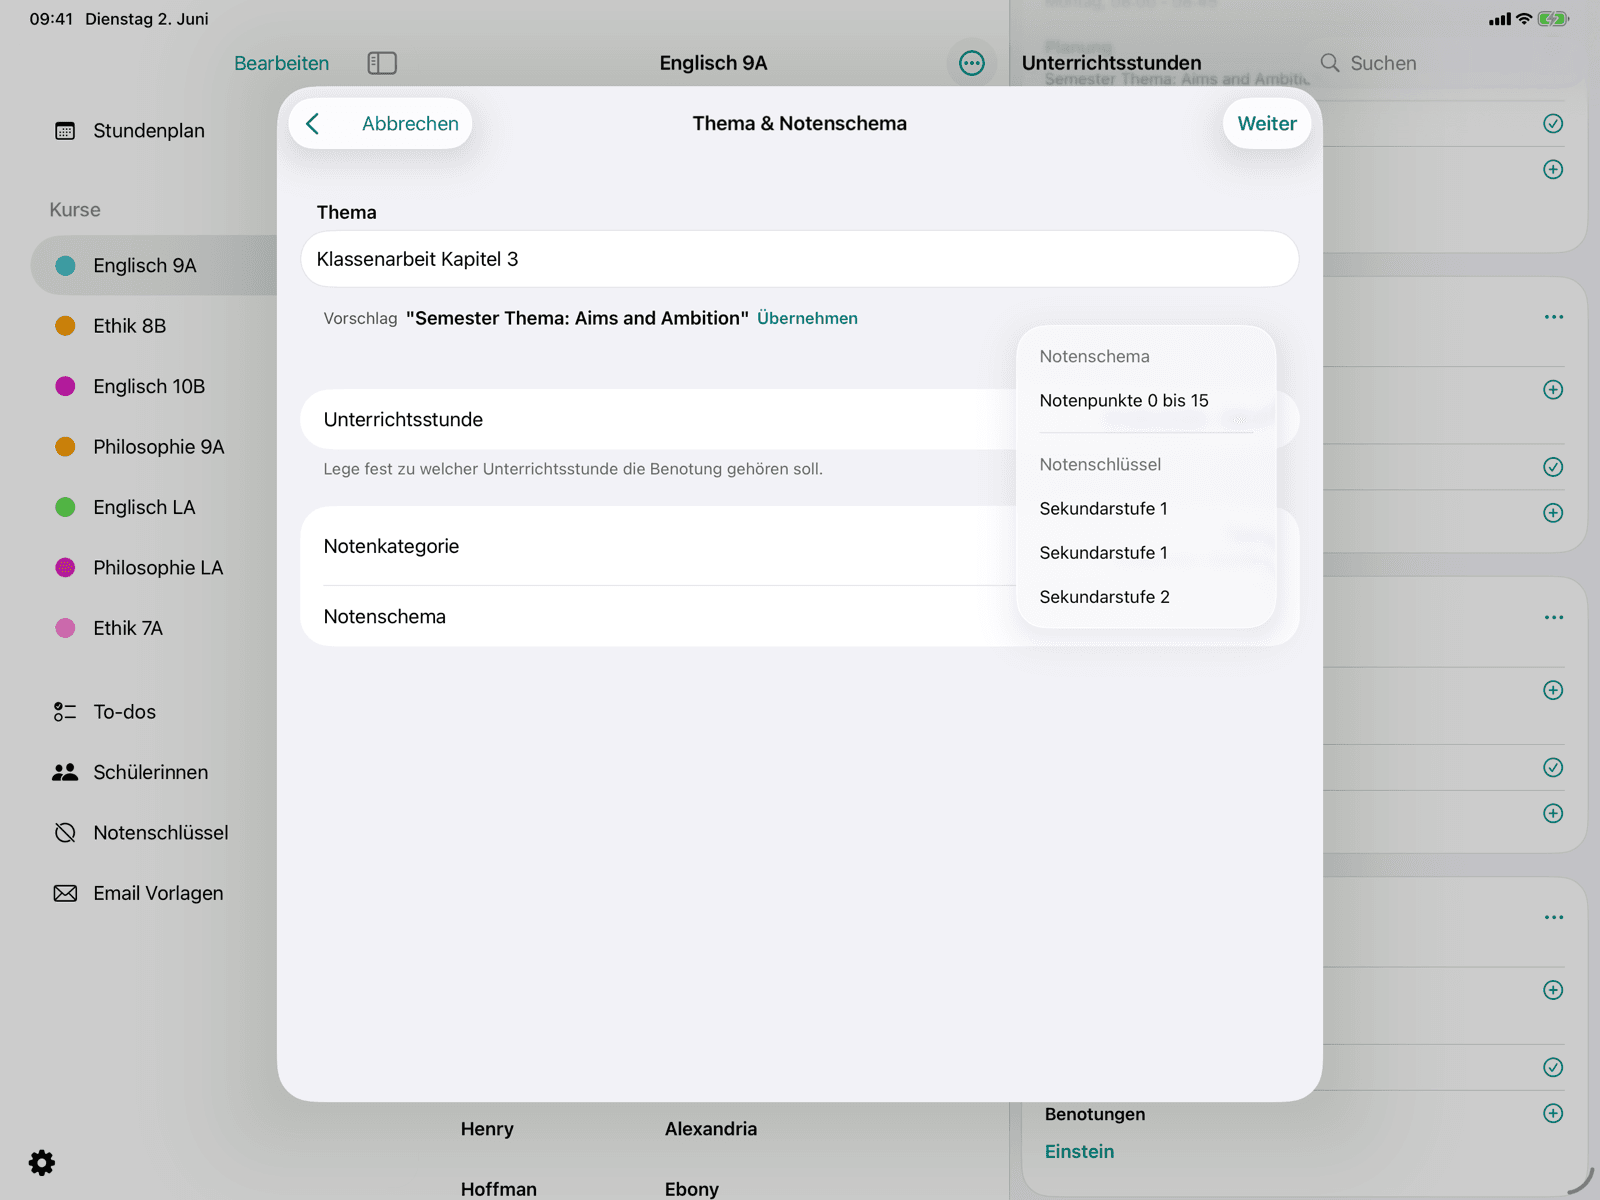The width and height of the screenshot is (1600, 1200).
Task: Open Schülerinnen people icon
Action: (65, 772)
